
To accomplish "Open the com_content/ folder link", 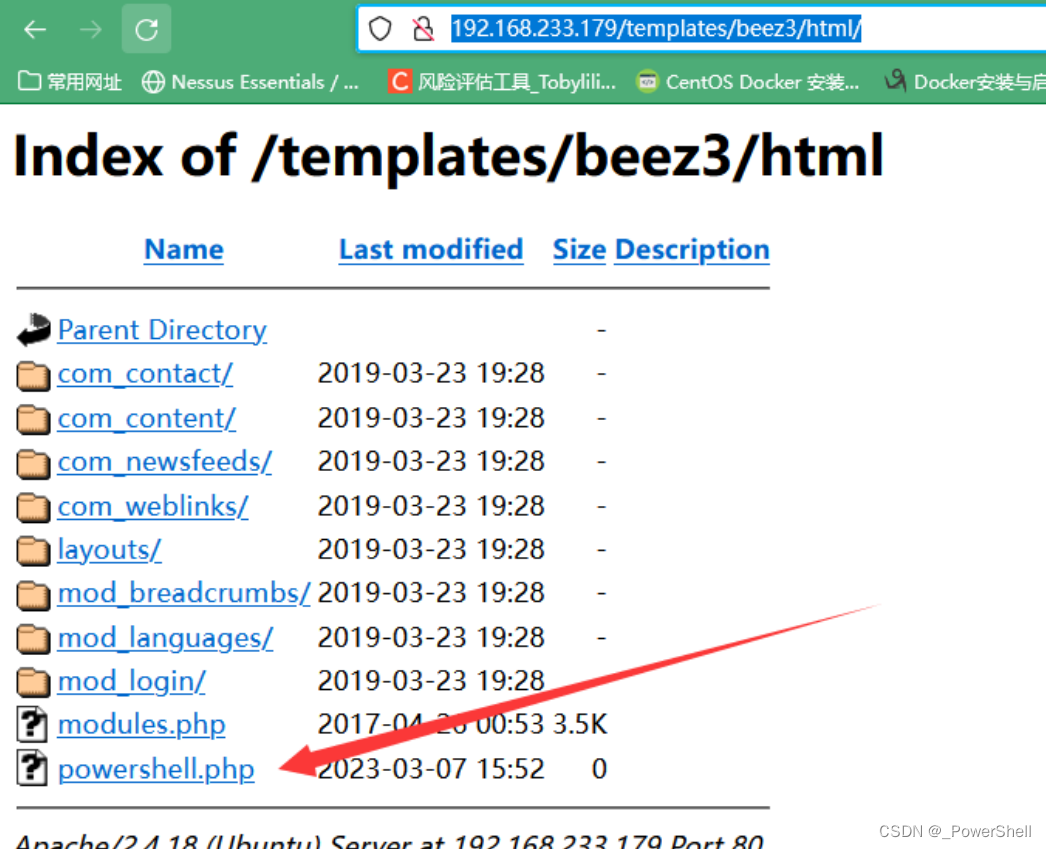I will 147,418.
